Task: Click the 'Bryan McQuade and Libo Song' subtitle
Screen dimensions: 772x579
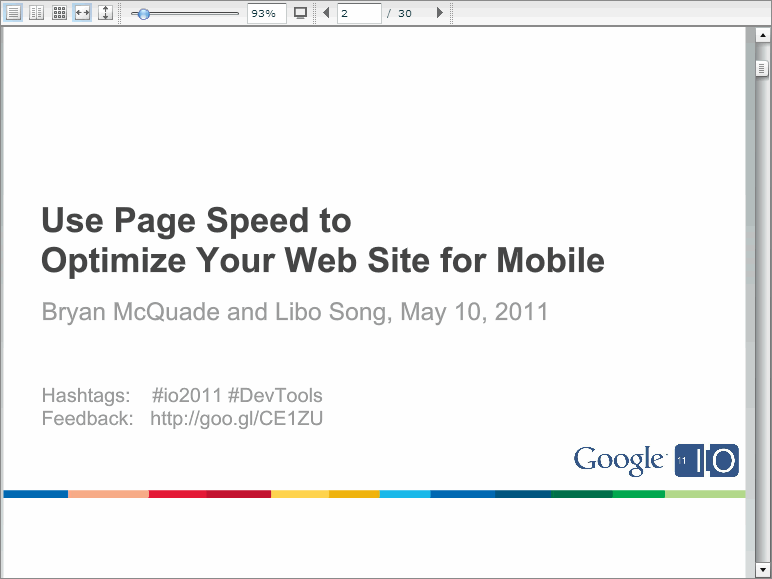Action: (x=216, y=312)
